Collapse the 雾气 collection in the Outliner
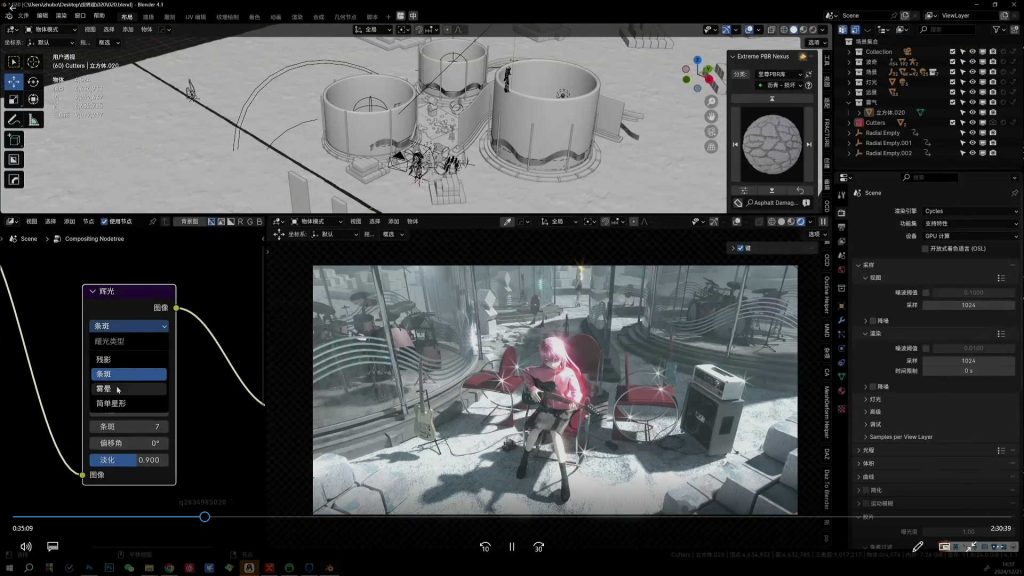Screen dimensions: 1024x576 click(x=848, y=102)
